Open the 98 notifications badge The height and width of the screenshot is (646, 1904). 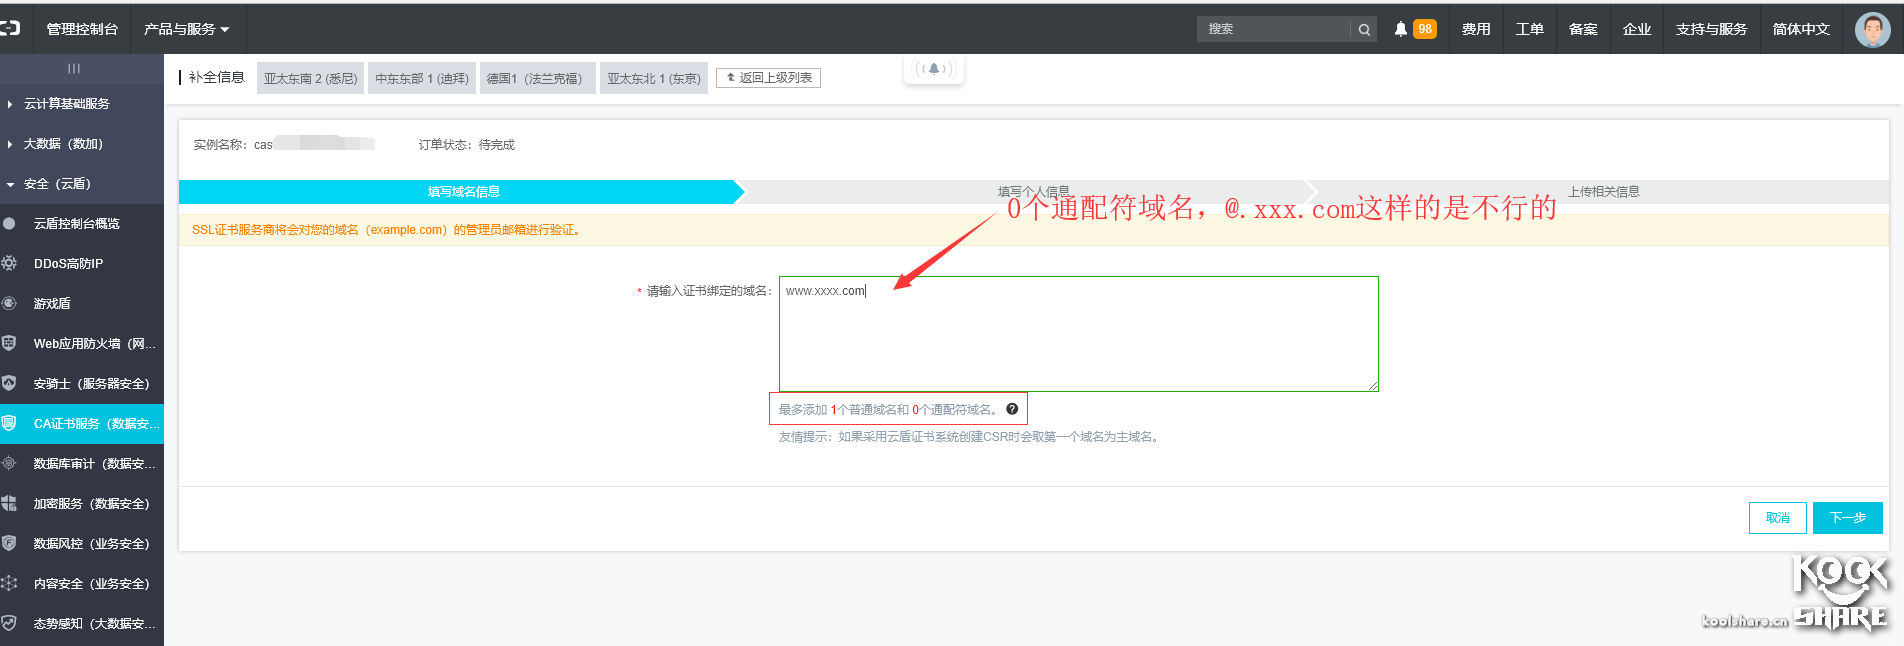click(x=1425, y=29)
